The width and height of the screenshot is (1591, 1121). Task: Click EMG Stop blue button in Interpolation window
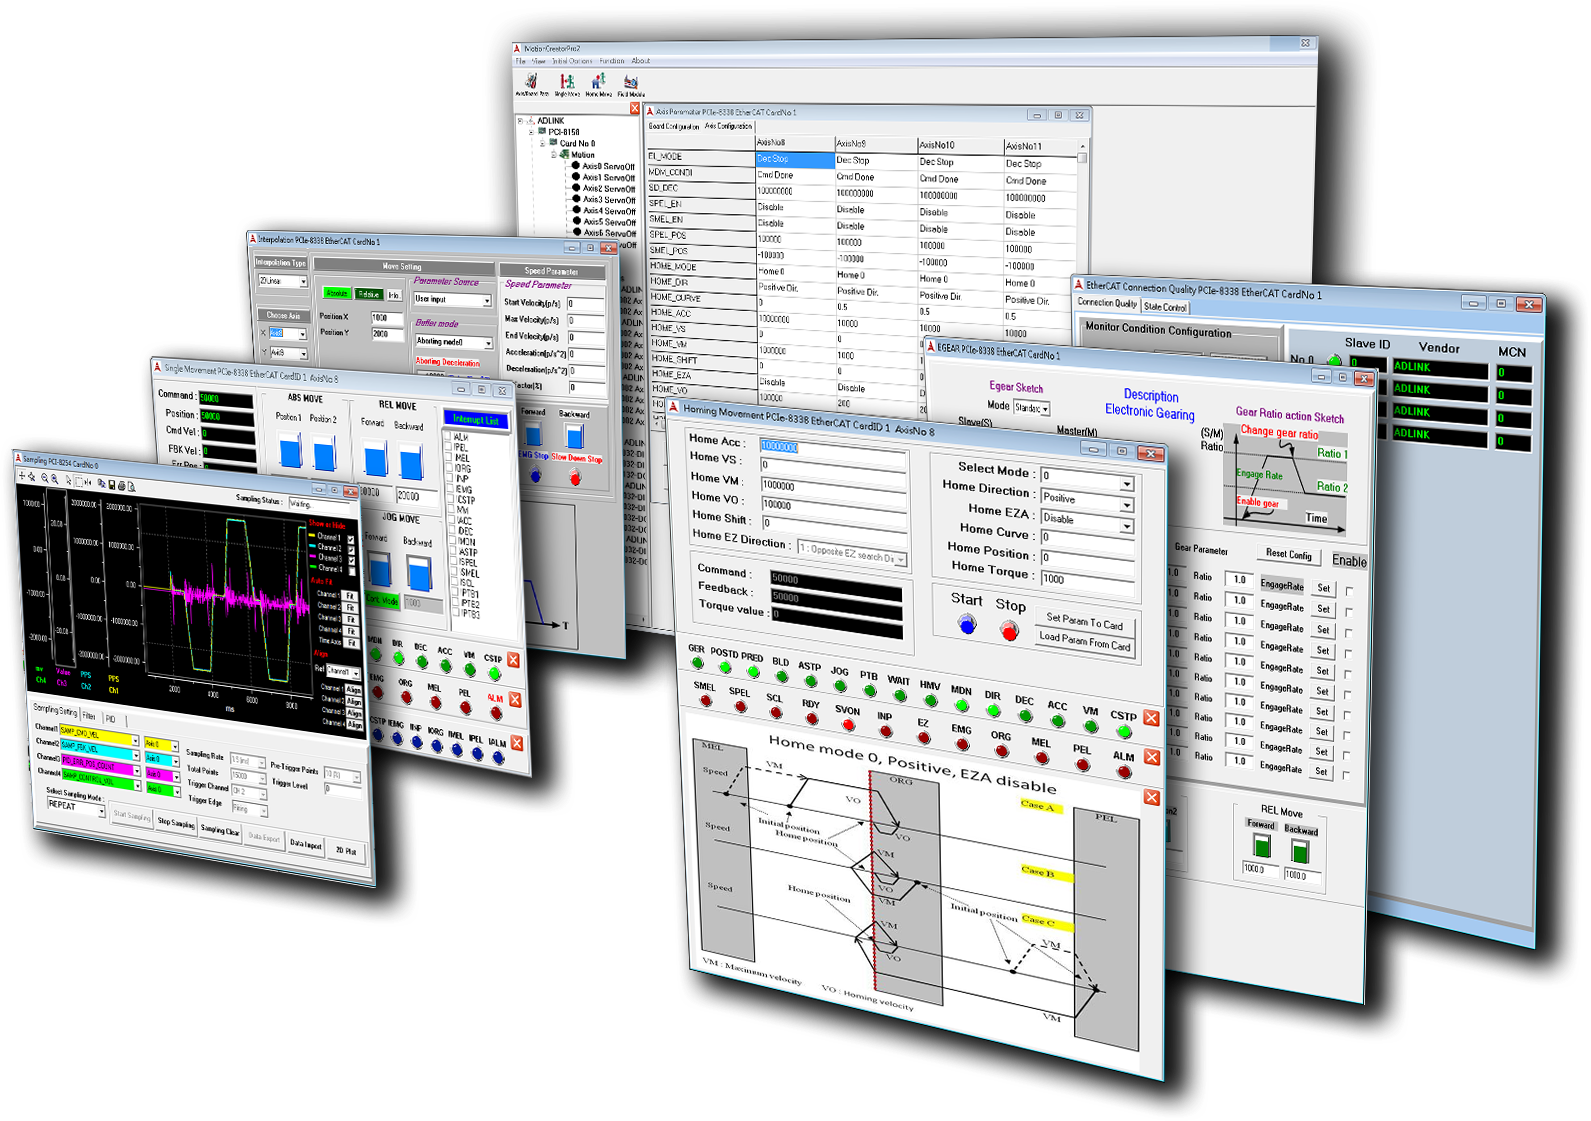[x=536, y=475]
